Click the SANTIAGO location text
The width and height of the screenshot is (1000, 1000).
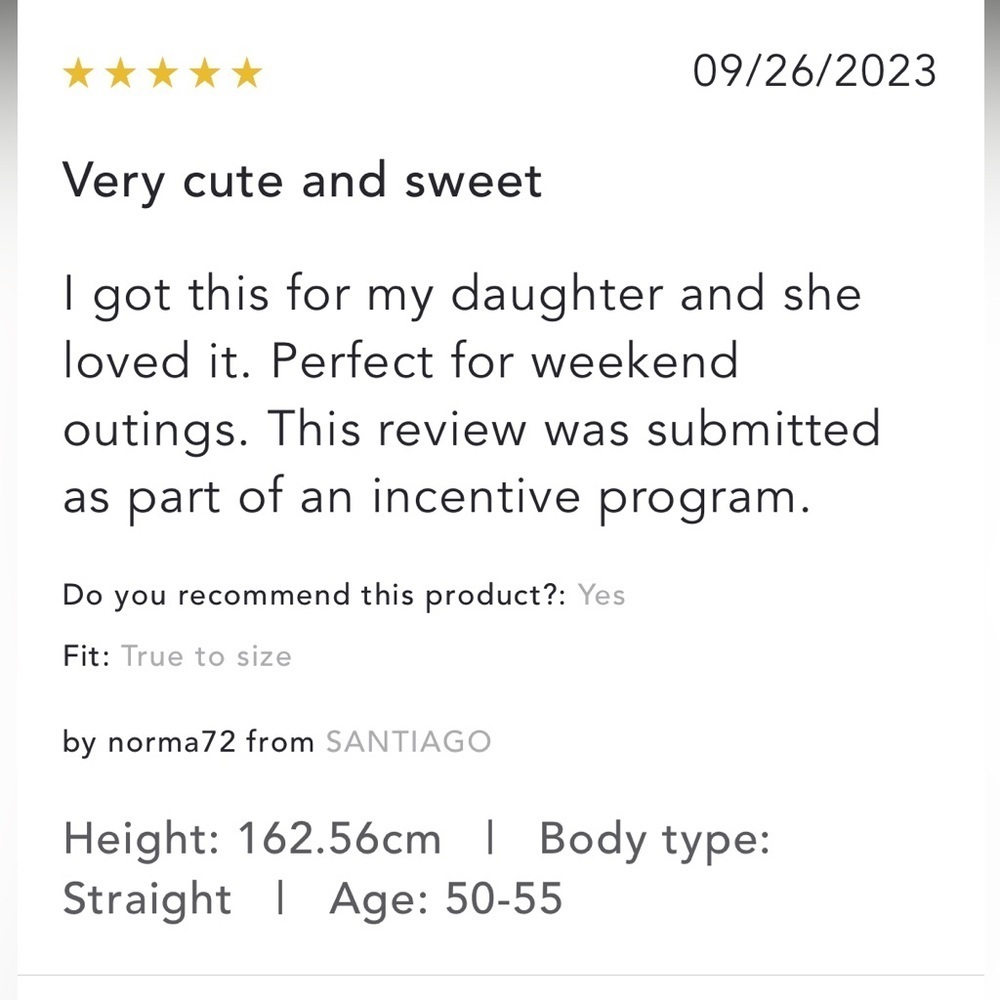tap(408, 742)
